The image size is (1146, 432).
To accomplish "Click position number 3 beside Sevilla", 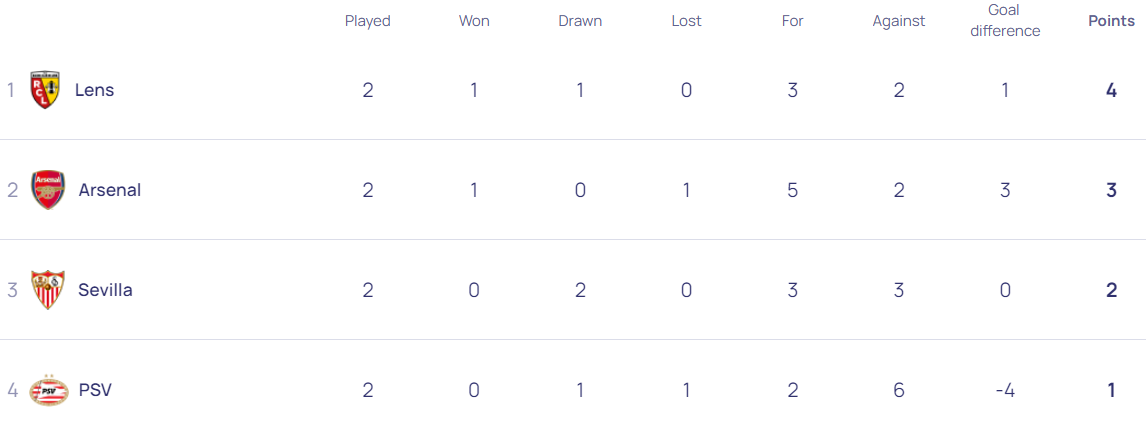I will 13,290.
